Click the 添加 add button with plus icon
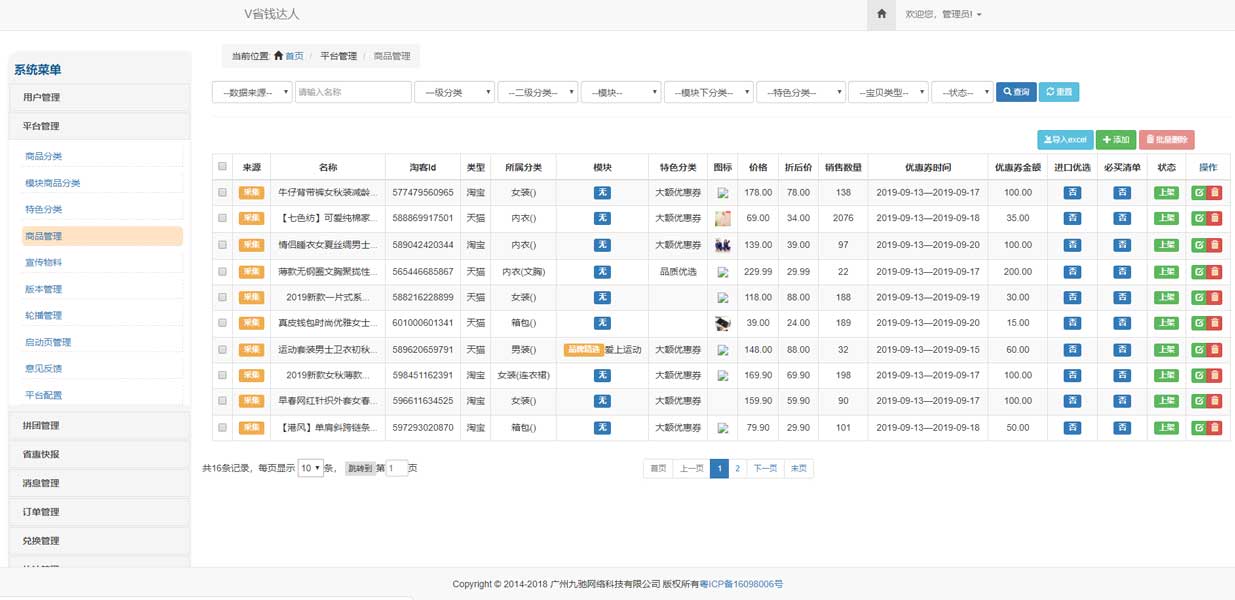This screenshot has width=1235, height=600. pyautogui.click(x=1115, y=140)
